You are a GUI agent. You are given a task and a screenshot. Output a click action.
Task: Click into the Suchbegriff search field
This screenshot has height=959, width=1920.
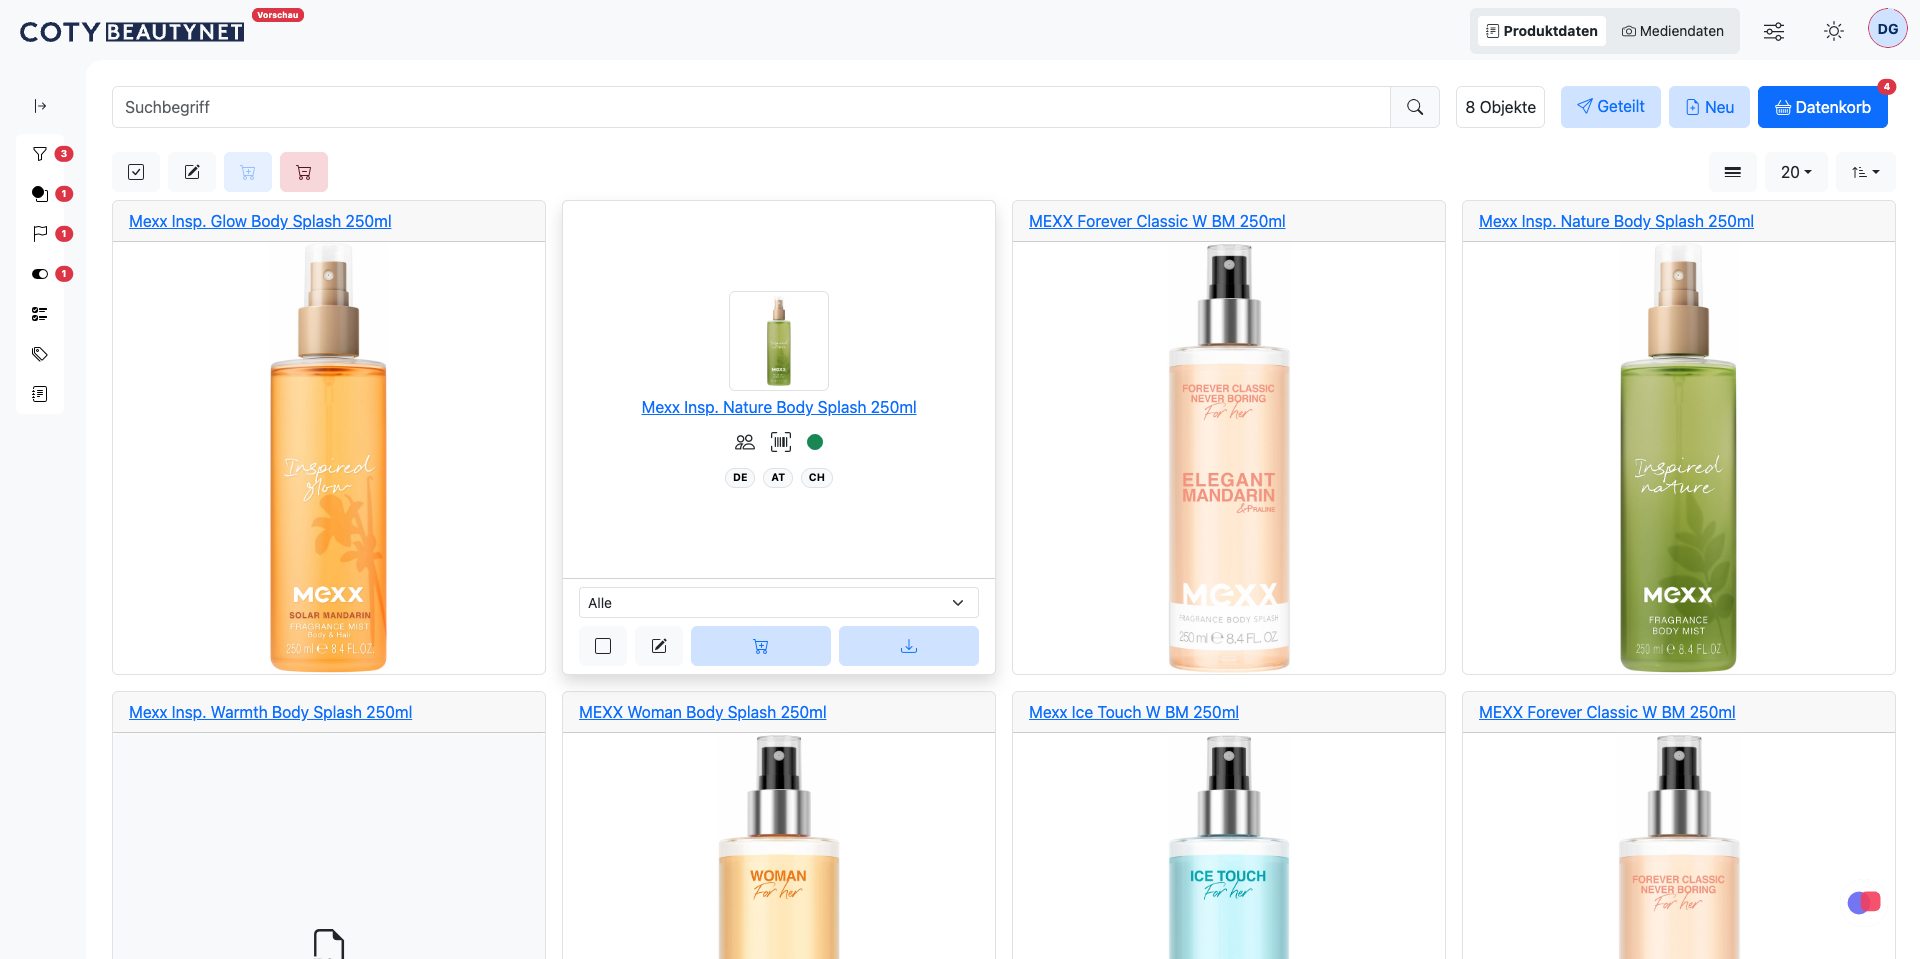[x=751, y=107]
